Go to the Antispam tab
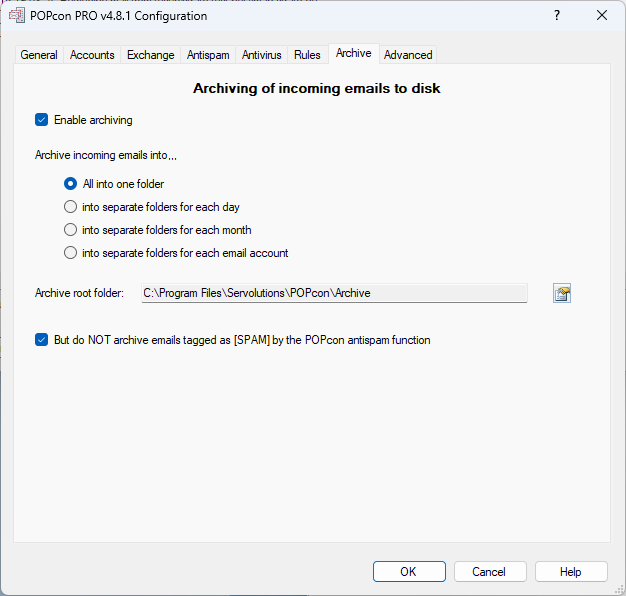 [x=208, y=55]
